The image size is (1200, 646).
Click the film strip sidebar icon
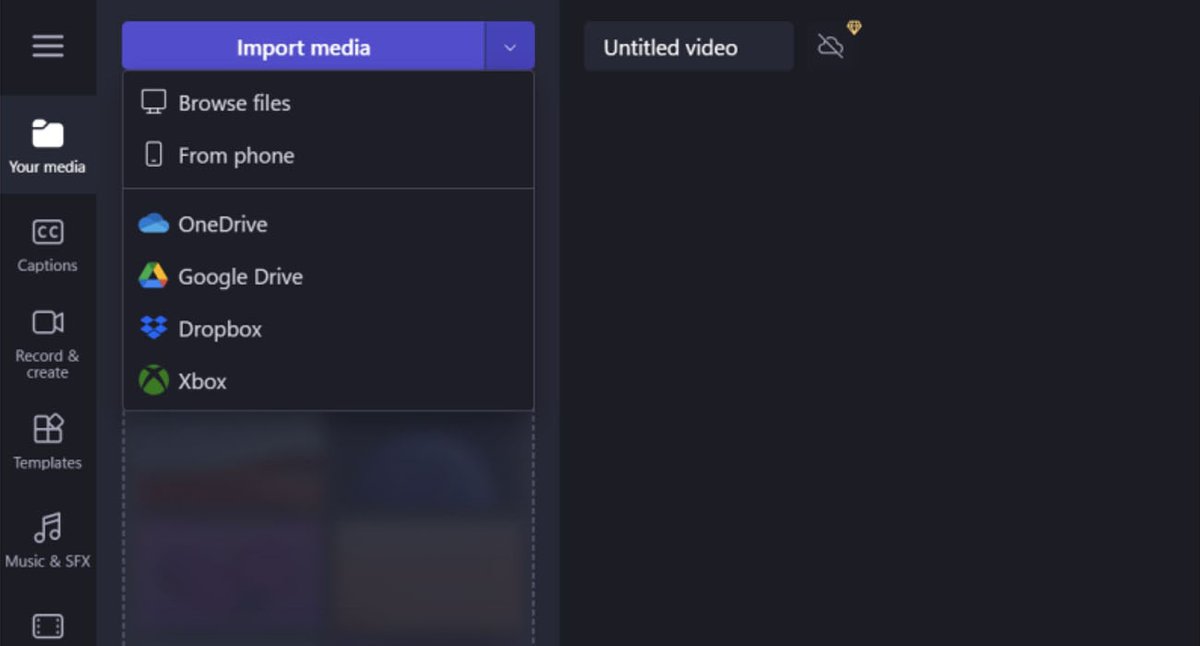[x=47, y=626]
